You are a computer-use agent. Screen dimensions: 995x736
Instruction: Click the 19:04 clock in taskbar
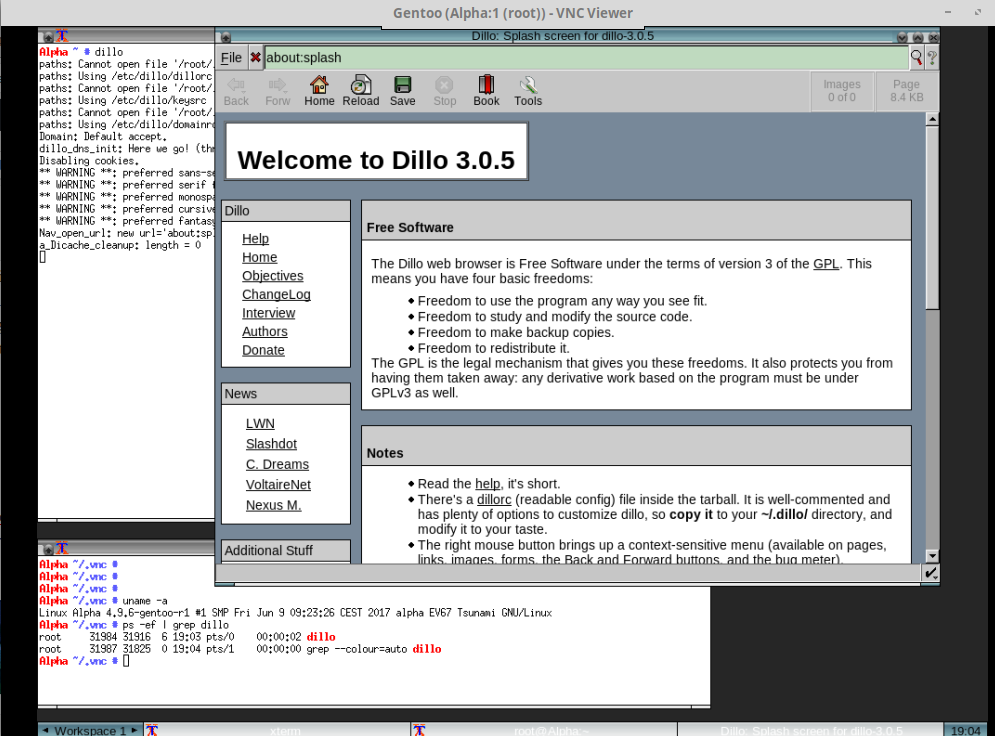click(965, 731)
